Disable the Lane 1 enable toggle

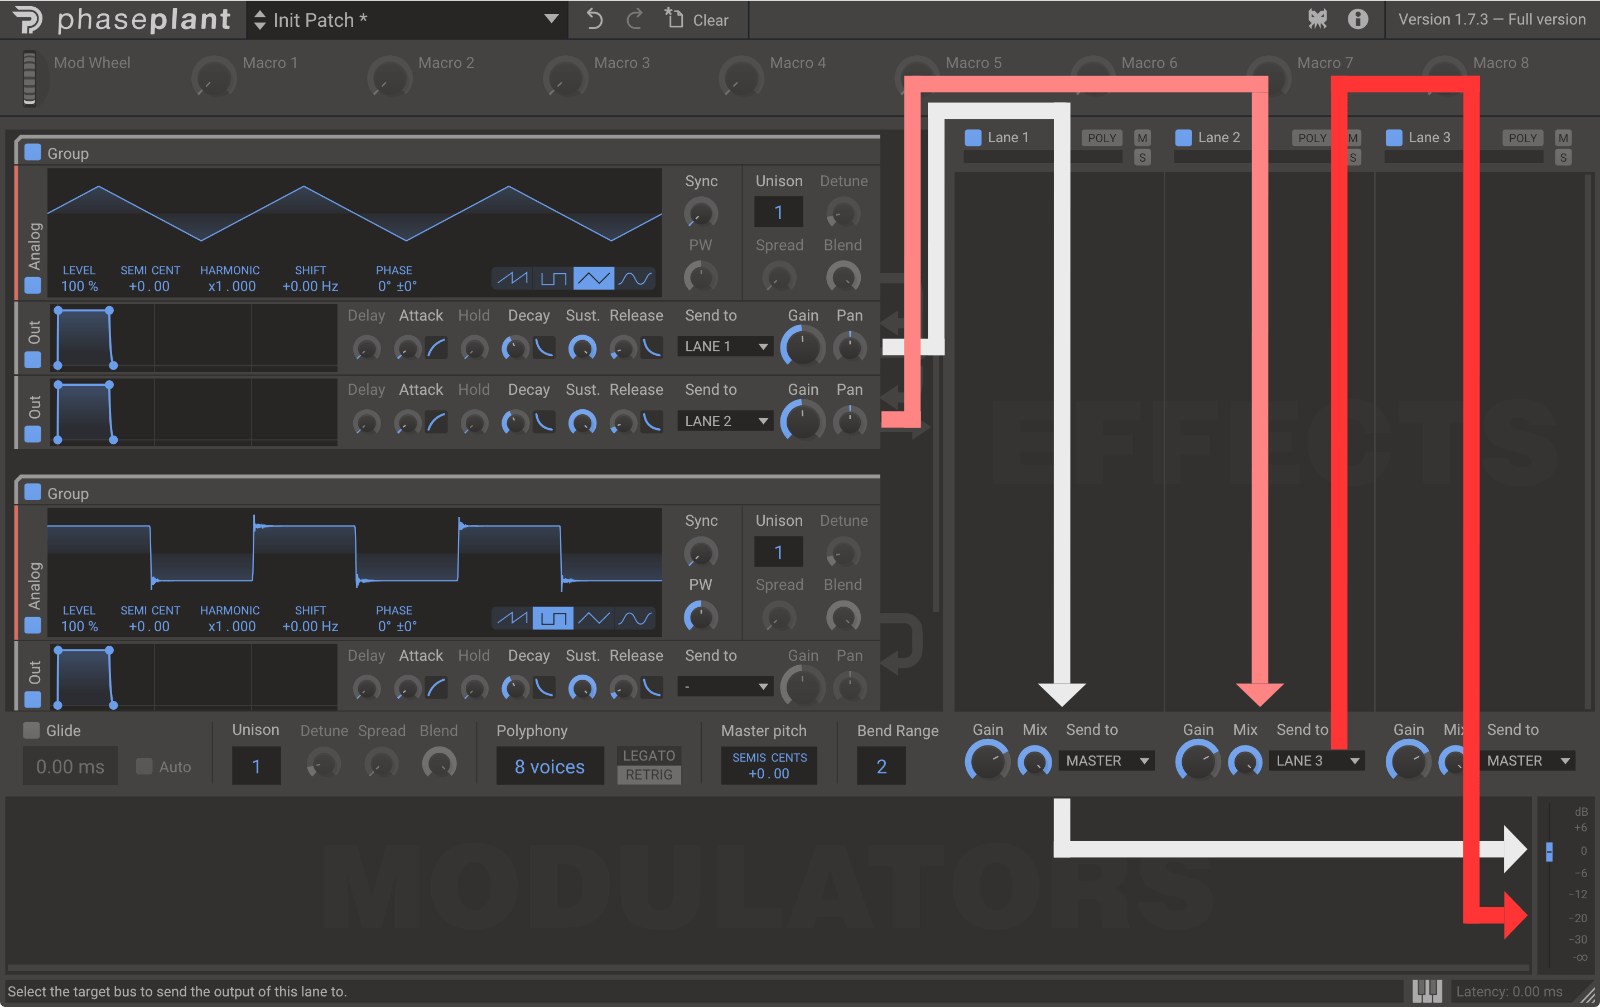point(973,138)
